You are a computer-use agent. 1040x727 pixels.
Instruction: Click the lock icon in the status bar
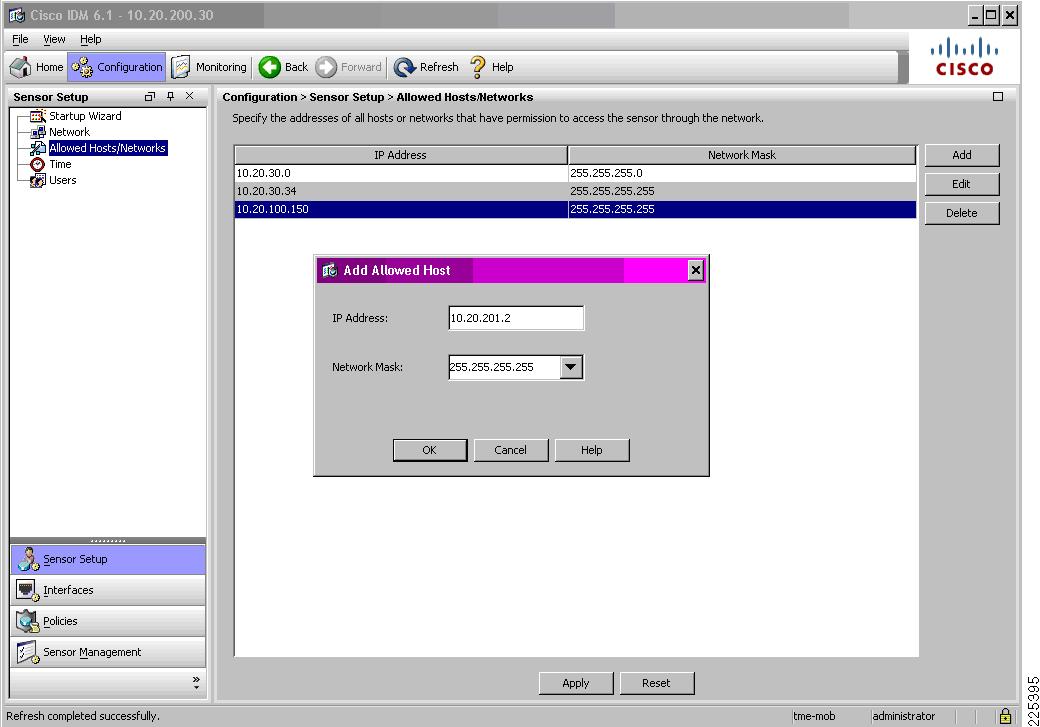pos(1006,716)
